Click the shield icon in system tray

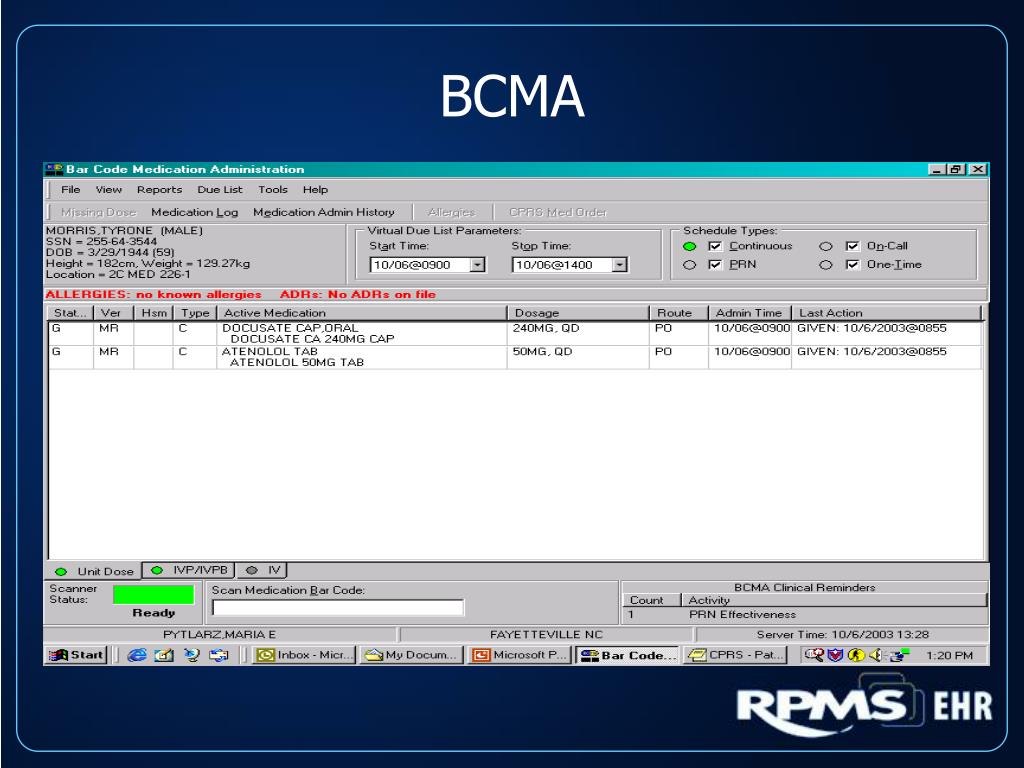[835, 655]
